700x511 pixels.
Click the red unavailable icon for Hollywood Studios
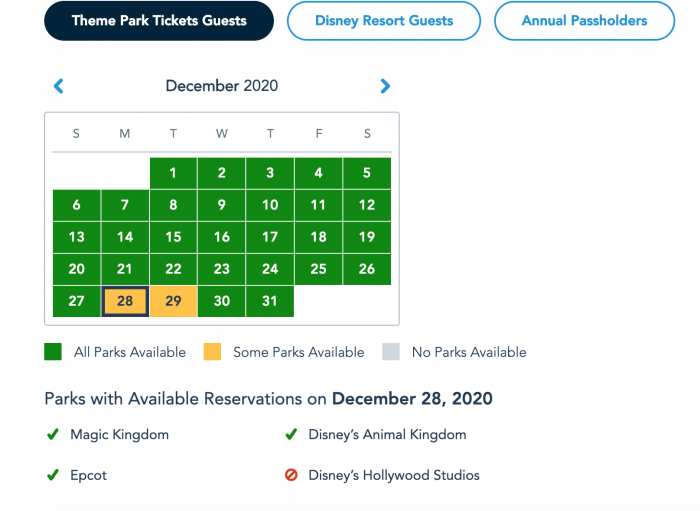(291, 475)
